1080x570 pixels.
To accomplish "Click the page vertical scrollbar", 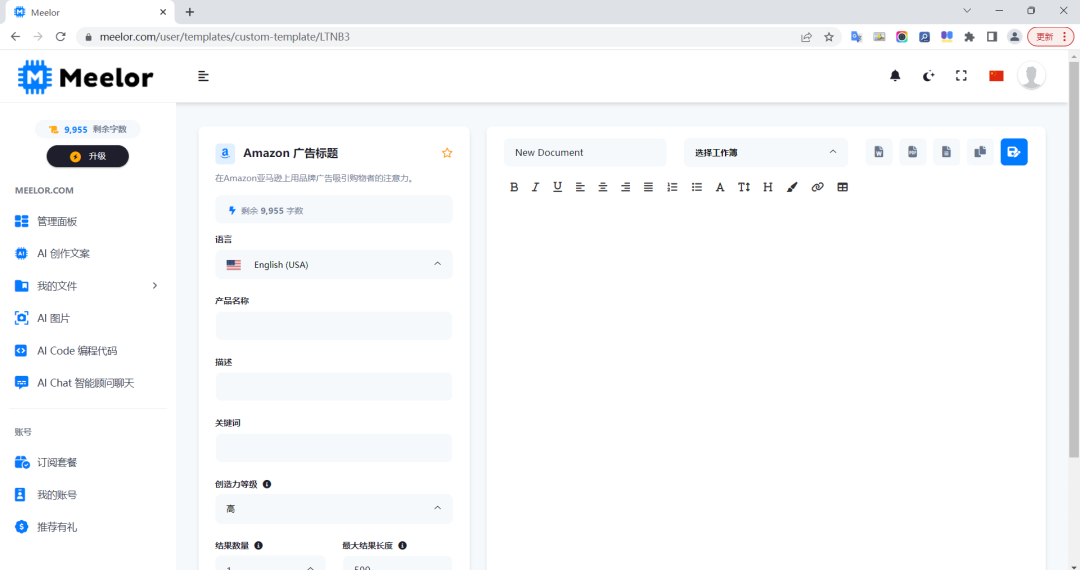I will pos(1074,259).
